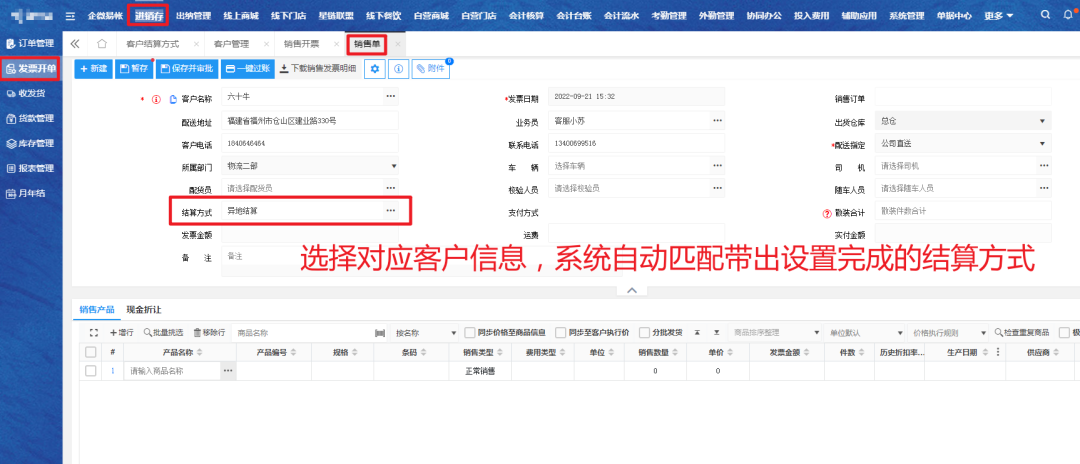Click red info icon beside 客户名称

tap(156, 99)
